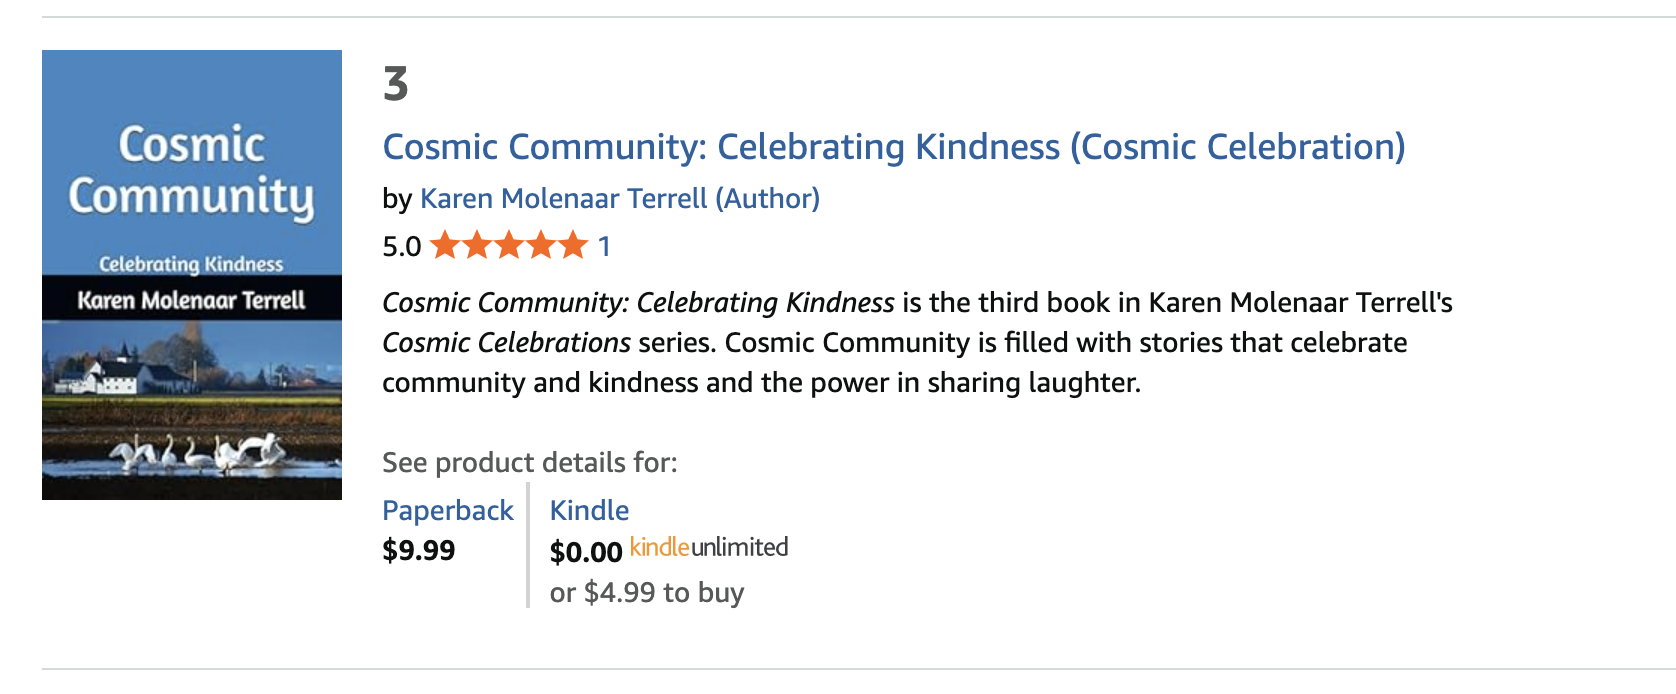This screenshot has height=694, width=1676.
Task: Open the review count "1" link
Action: pos(604,246)
